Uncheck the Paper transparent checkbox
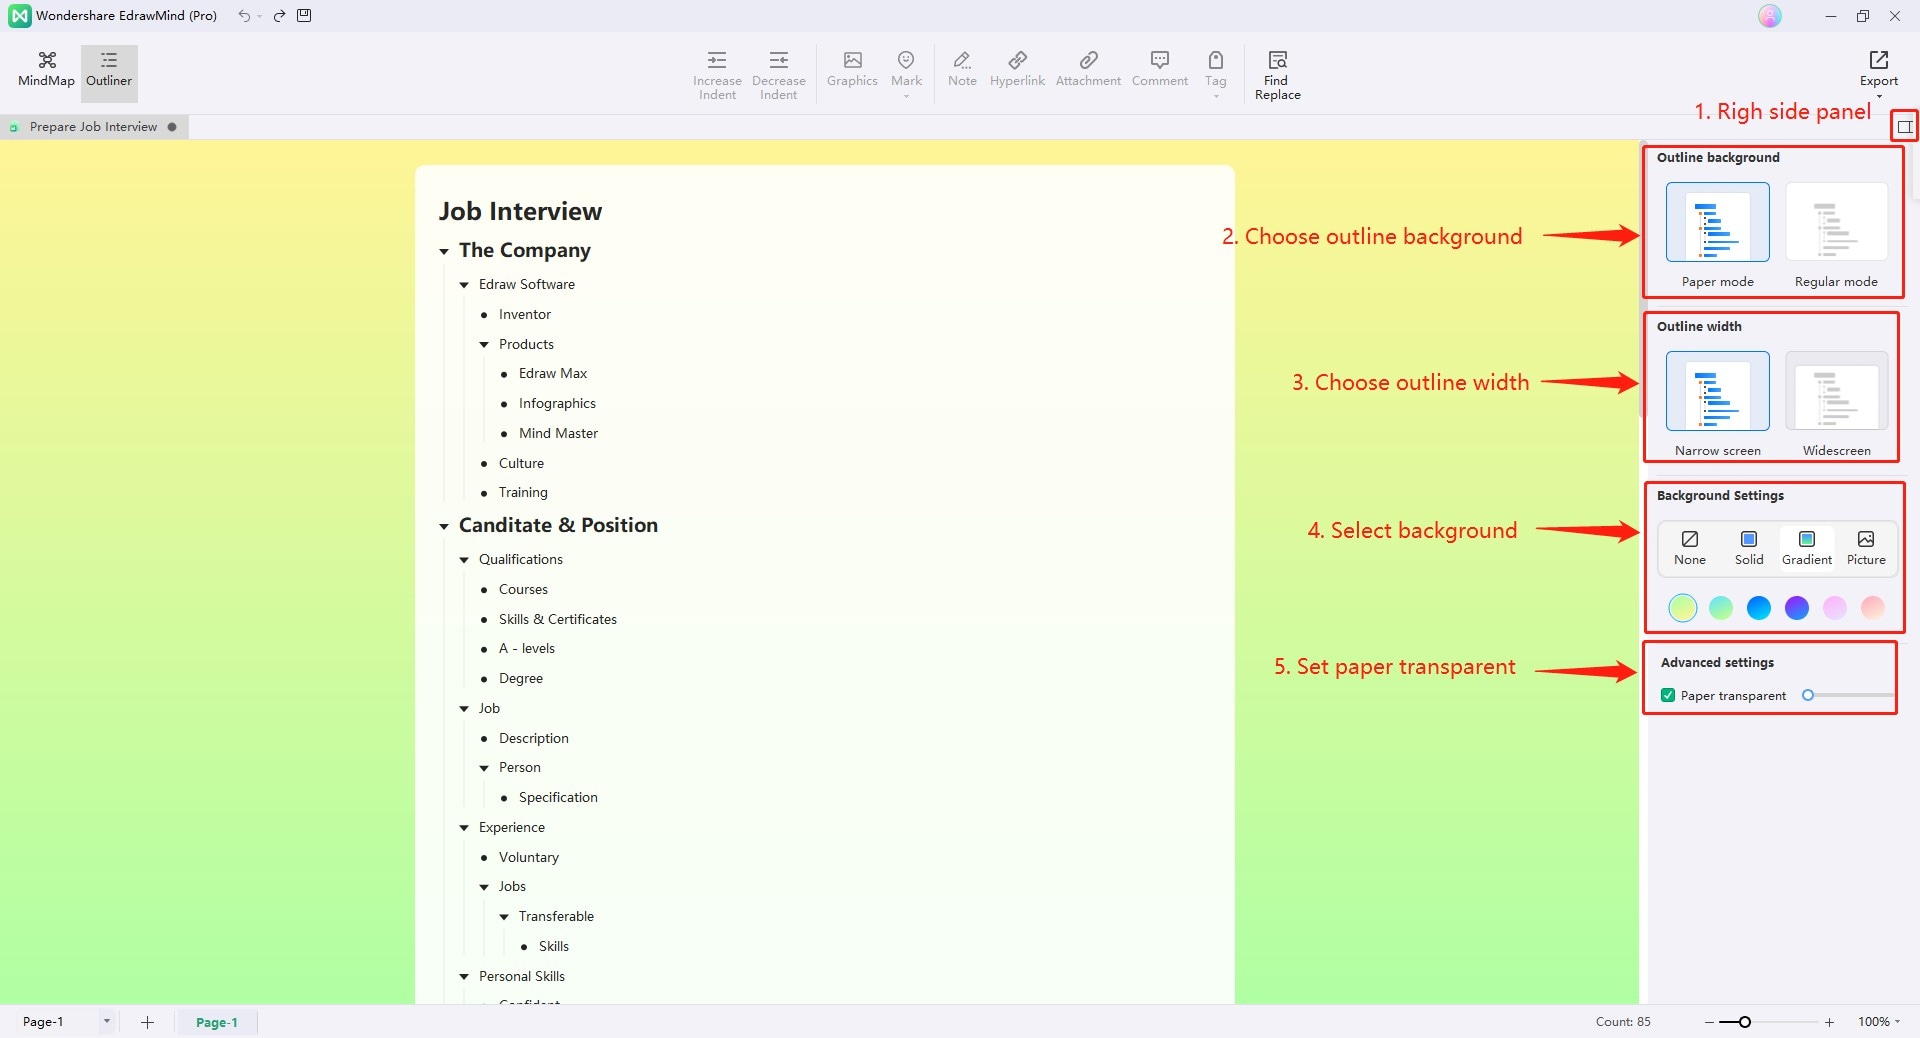The image size is (1920, 1038). tap(1668, 695)
